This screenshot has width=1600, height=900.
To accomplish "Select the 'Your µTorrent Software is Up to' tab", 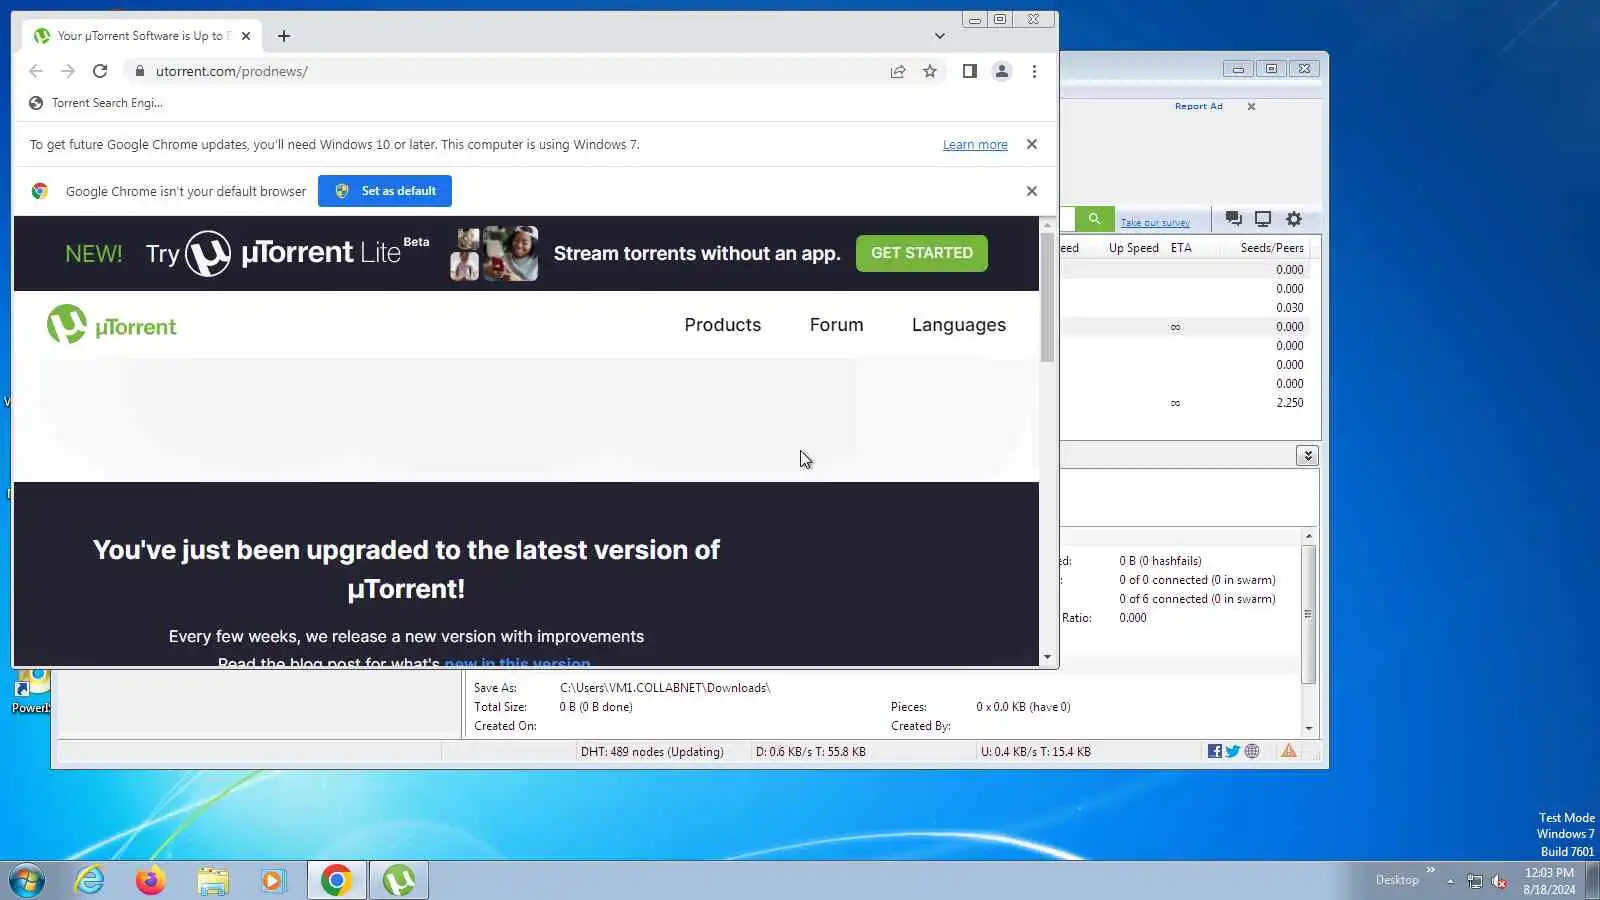I will 142,36.
